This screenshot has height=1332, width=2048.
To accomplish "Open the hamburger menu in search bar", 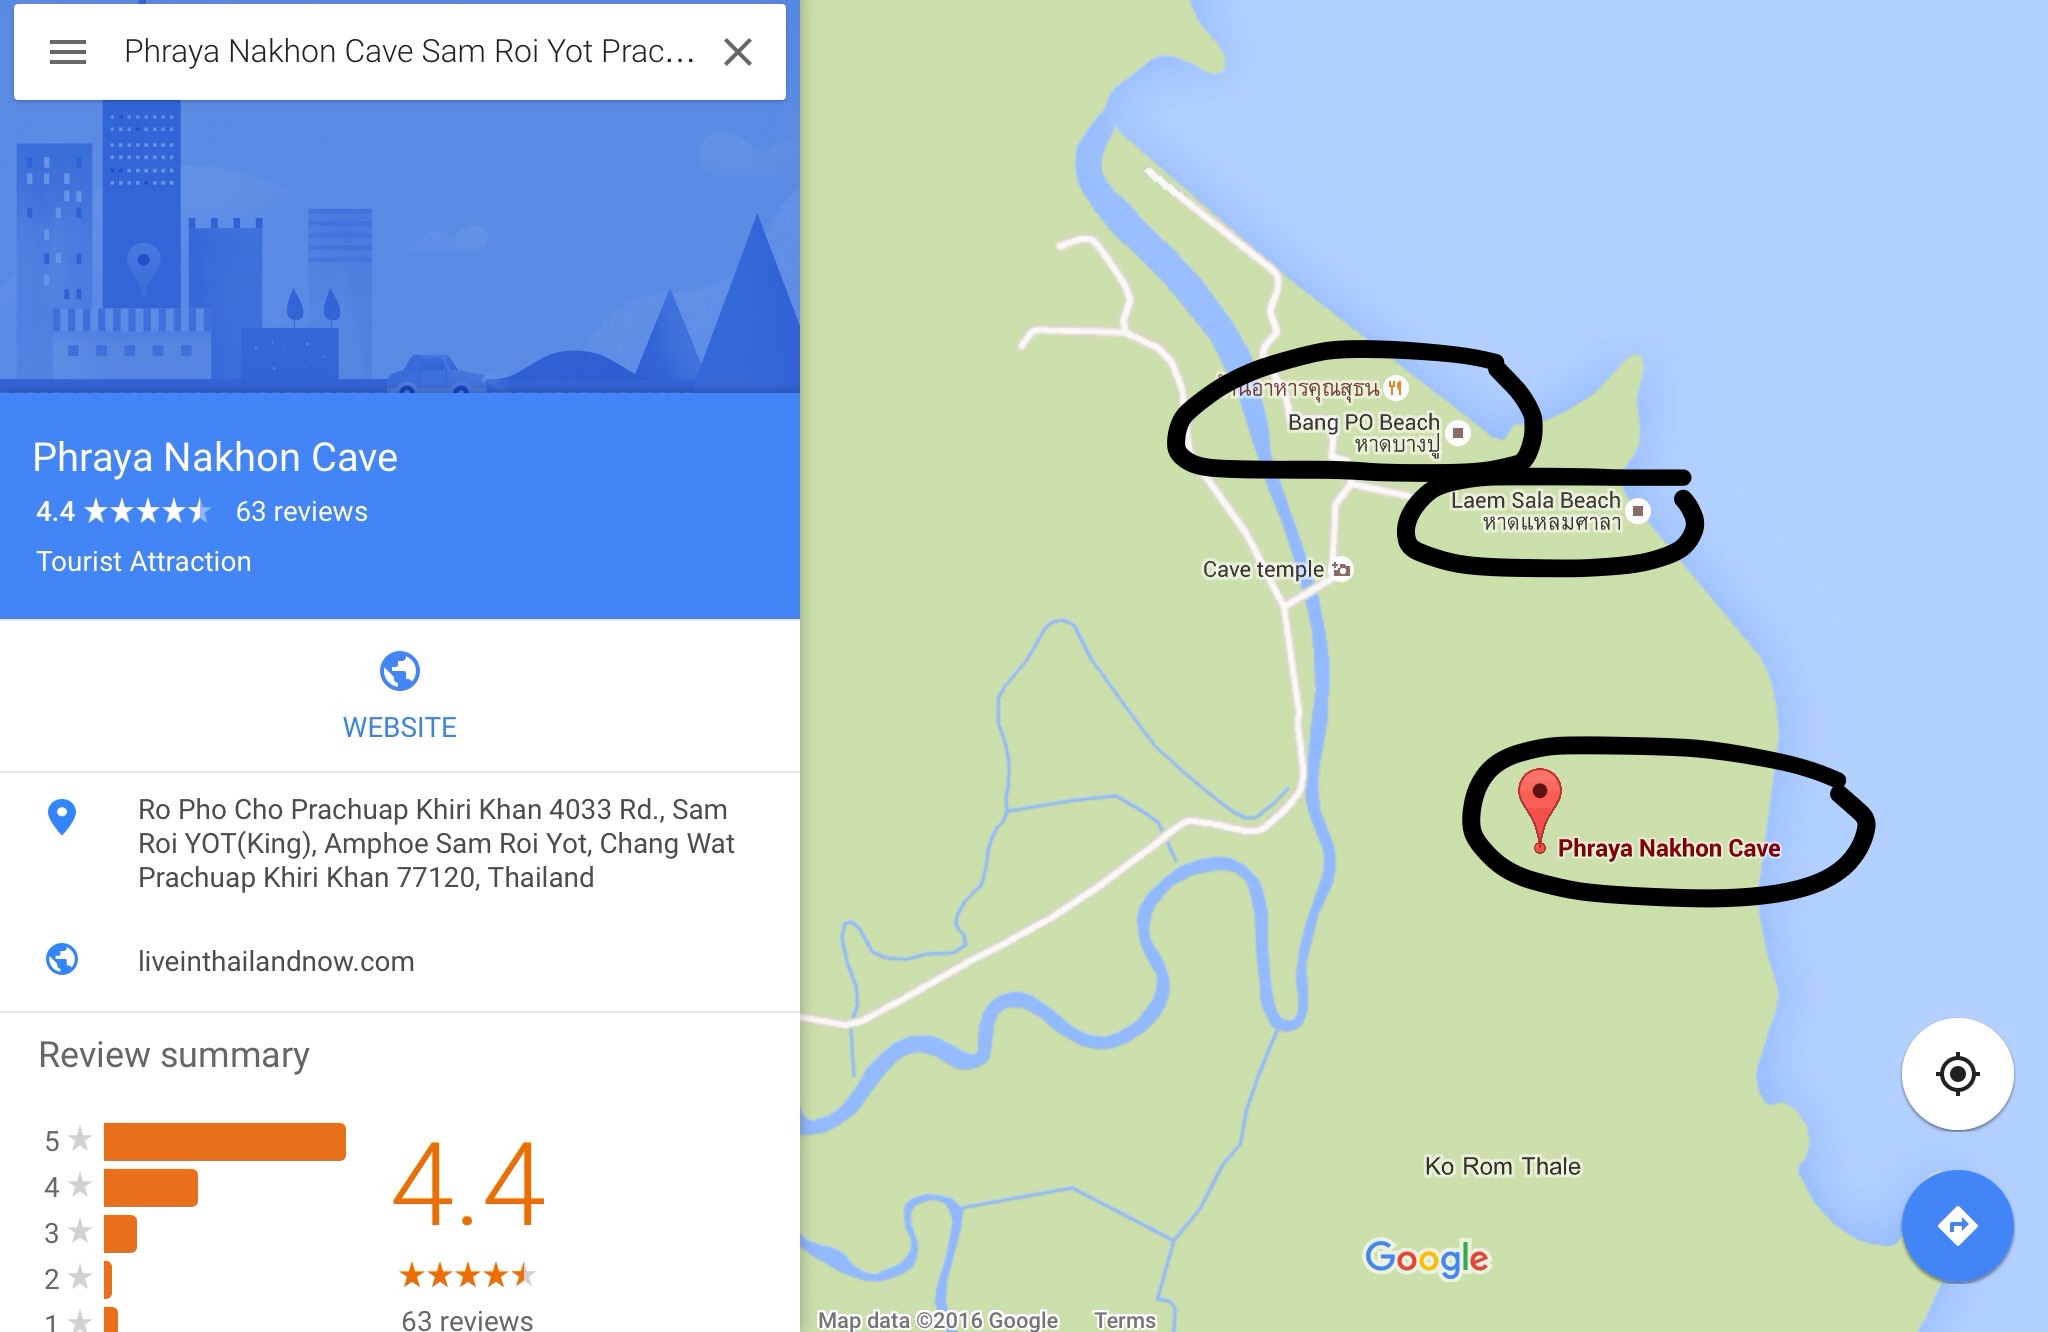I will 68,52.
